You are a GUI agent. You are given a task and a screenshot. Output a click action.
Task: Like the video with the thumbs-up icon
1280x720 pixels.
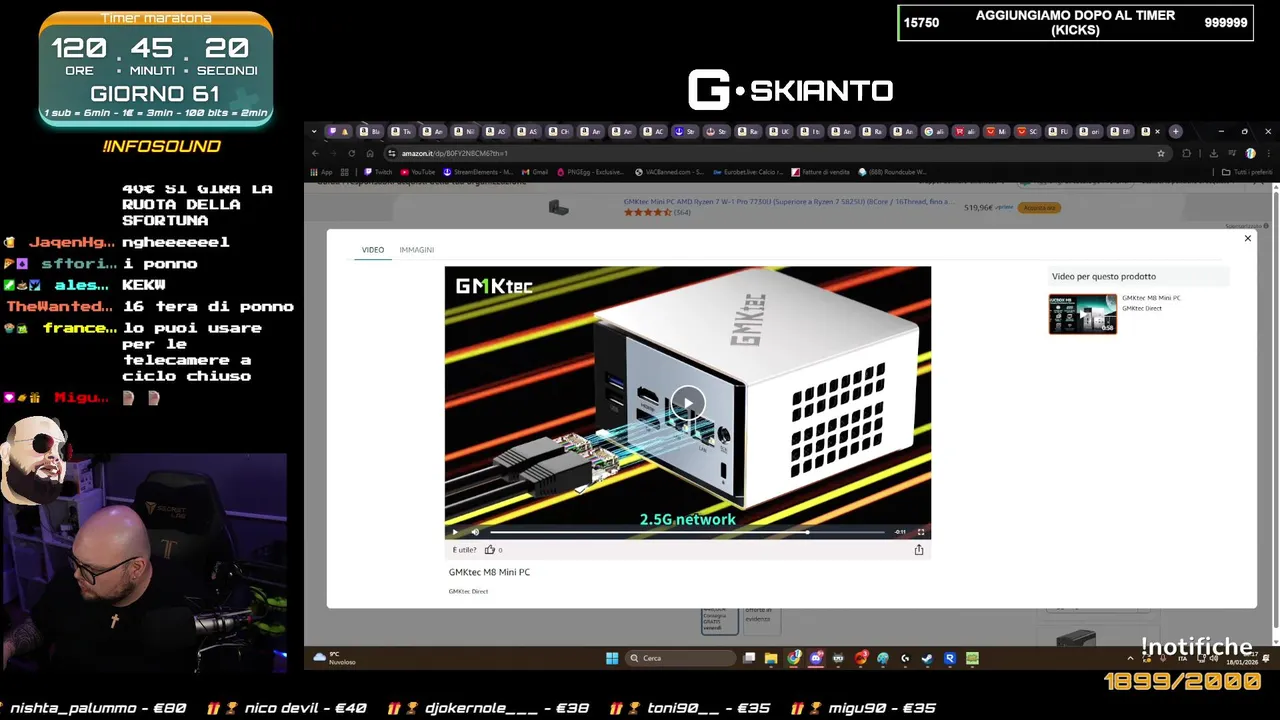click(490, 549)
